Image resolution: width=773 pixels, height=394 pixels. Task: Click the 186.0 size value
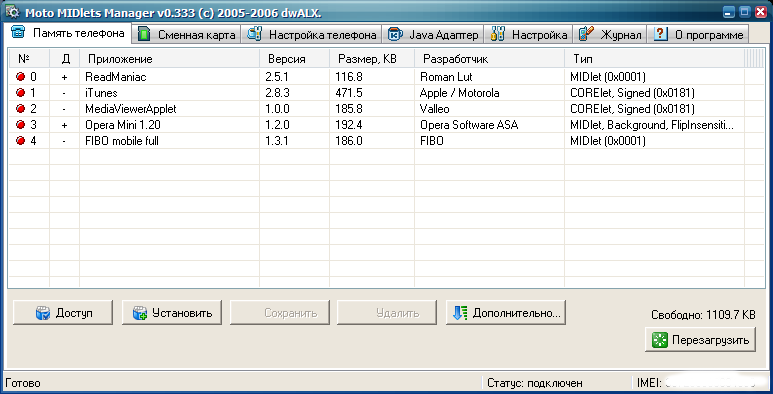[x=349, y=141]
